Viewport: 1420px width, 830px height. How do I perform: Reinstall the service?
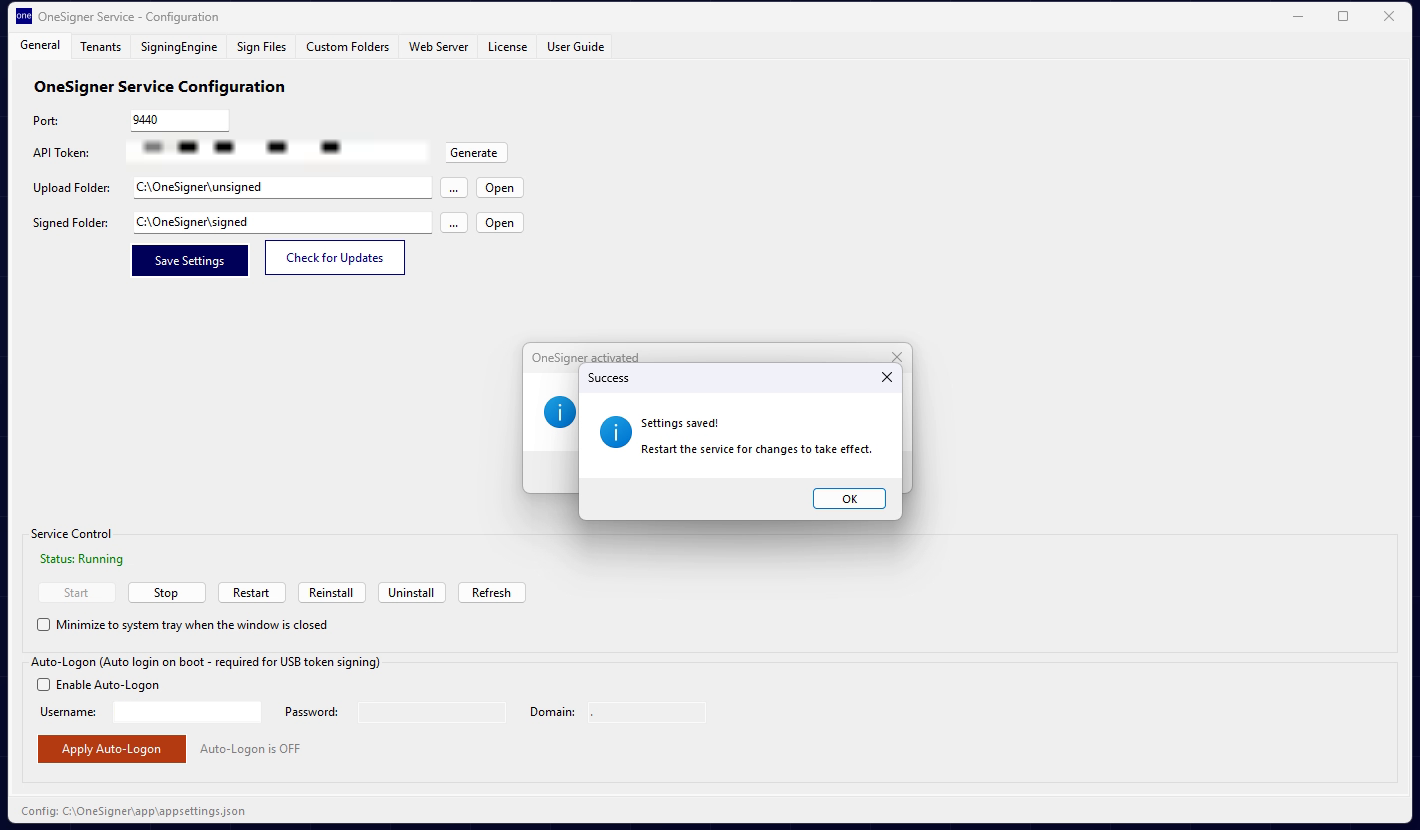click(331, 593)
